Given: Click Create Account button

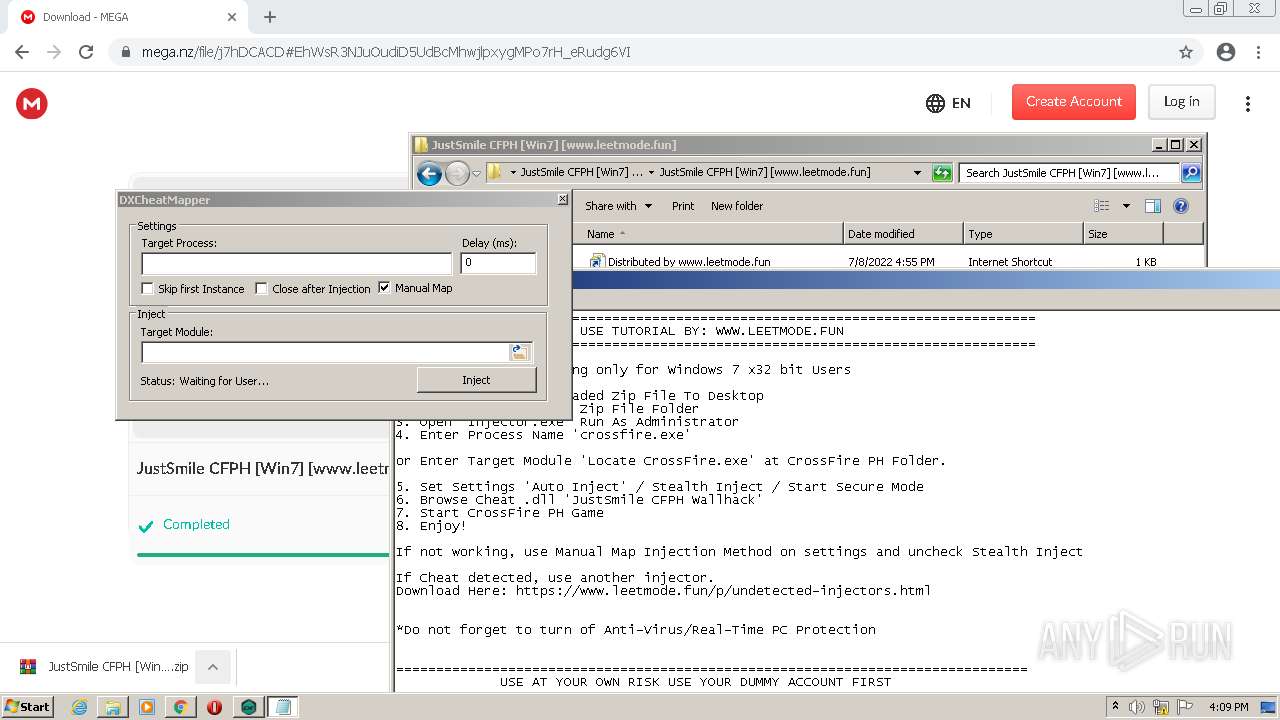Looking at the screenshot, I should coord(1074,102).
